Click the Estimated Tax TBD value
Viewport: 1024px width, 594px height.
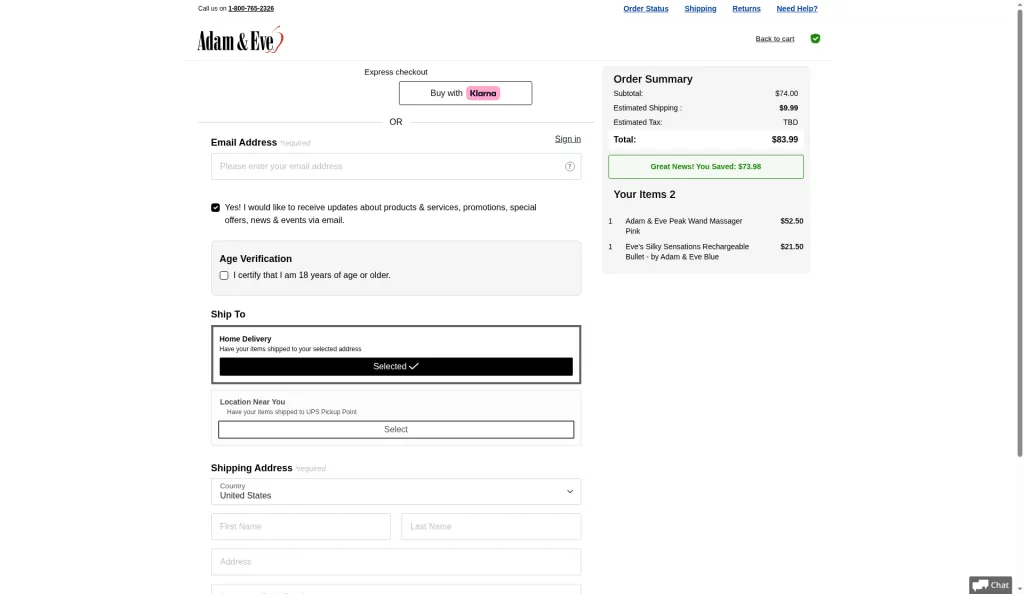790,123
